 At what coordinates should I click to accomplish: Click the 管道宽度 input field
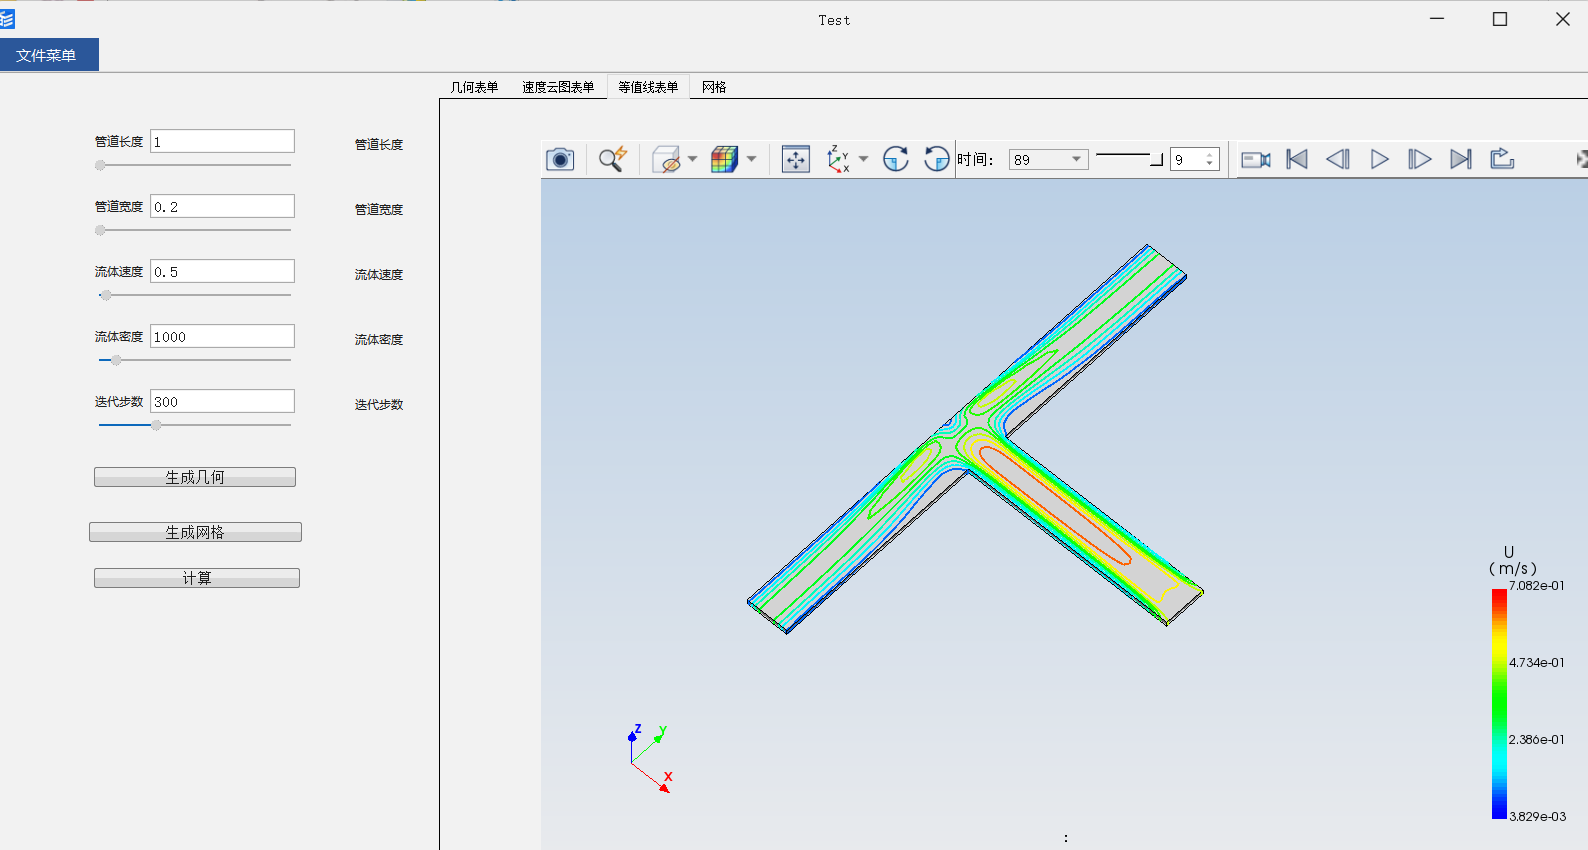point(222,206)
